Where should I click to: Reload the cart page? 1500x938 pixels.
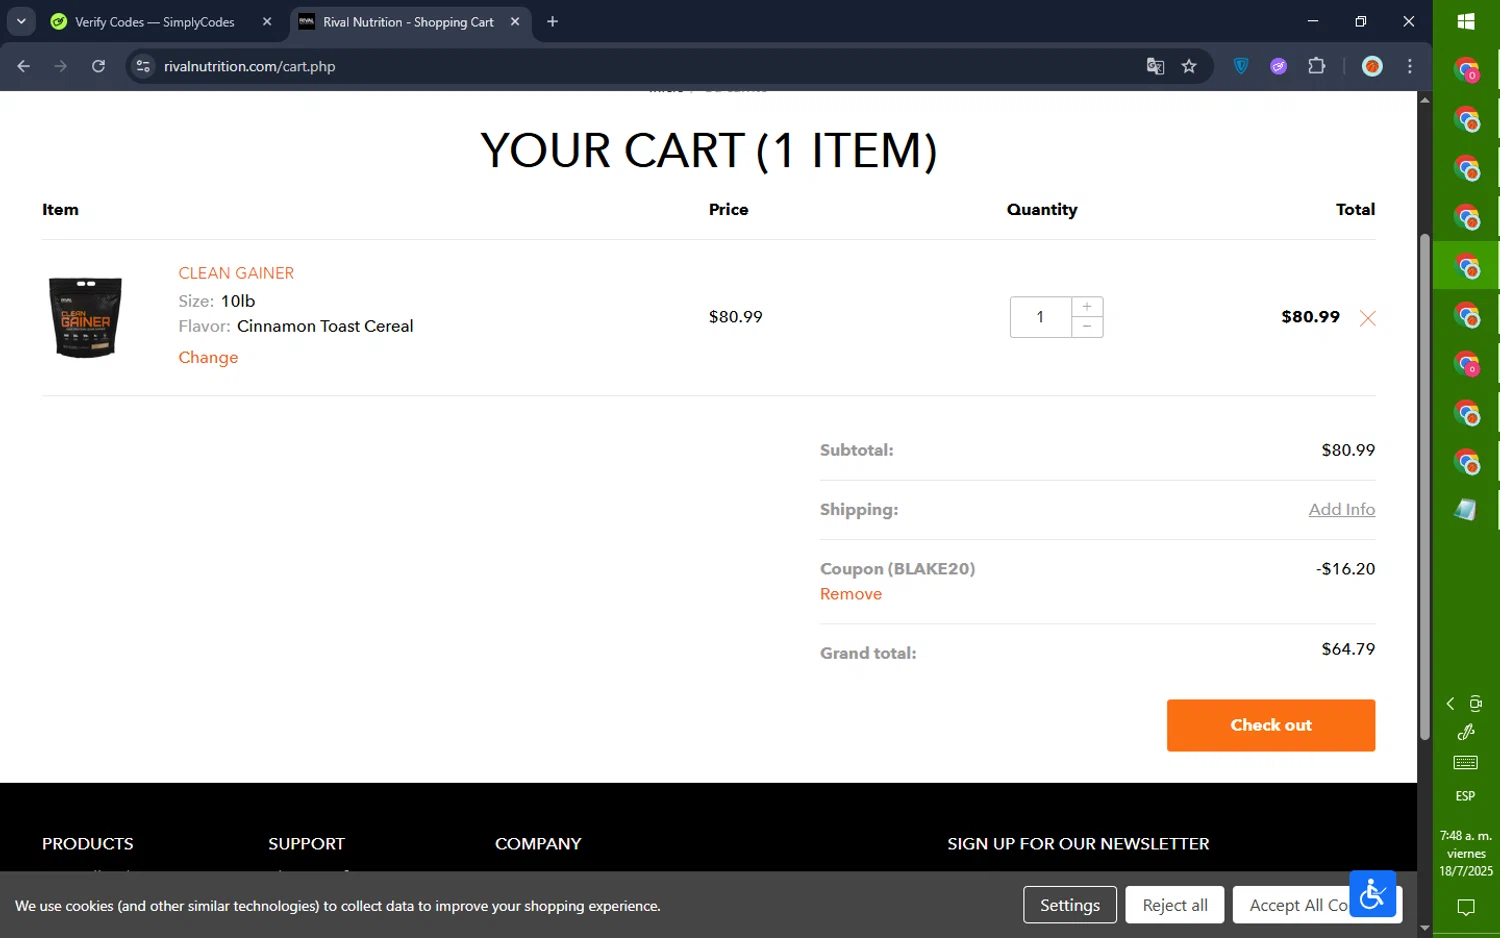pyautogui.click(x=98, y=66)
